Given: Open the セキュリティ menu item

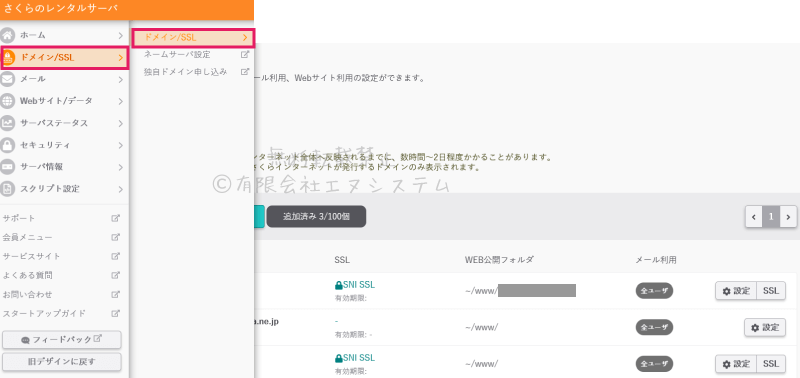Looking at the screenshot, I should (x=64, y=145).
